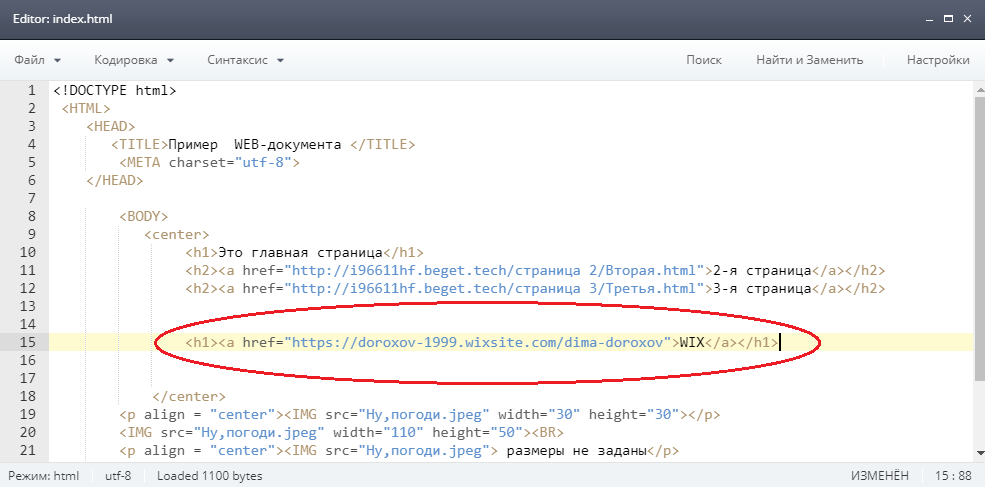985x487 pixels.
Task: Click the opening <HTML> tag
Action: 87,109
